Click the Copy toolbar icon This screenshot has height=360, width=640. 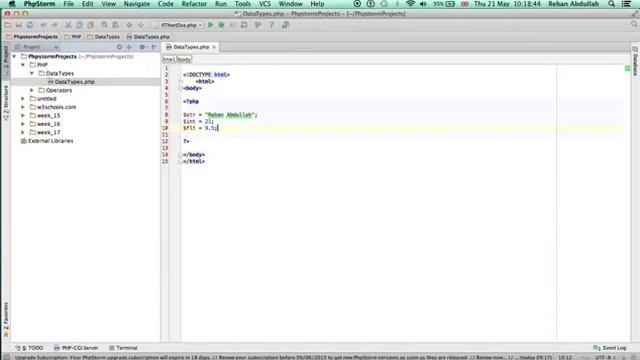pos(79,25)
